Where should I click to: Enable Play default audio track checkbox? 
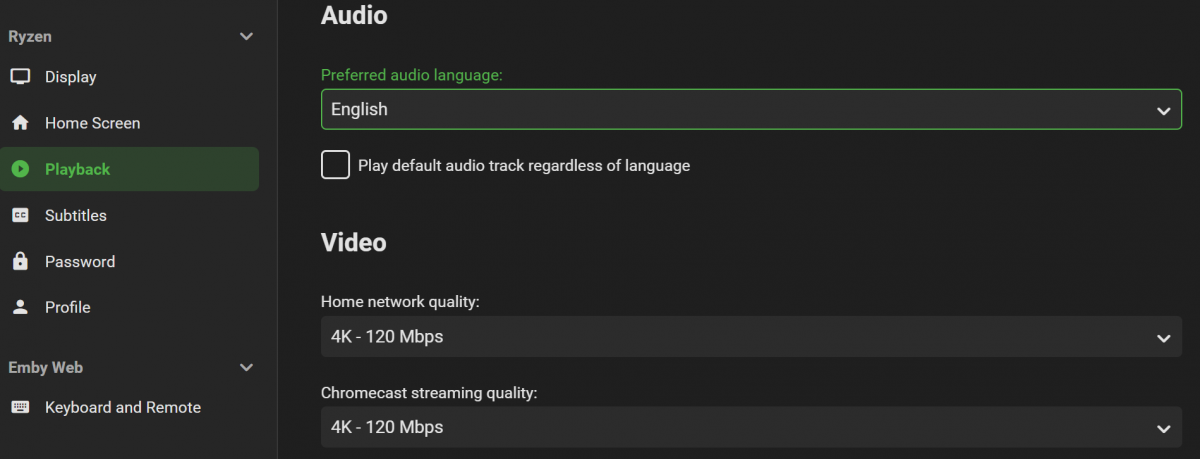point(335,165)
